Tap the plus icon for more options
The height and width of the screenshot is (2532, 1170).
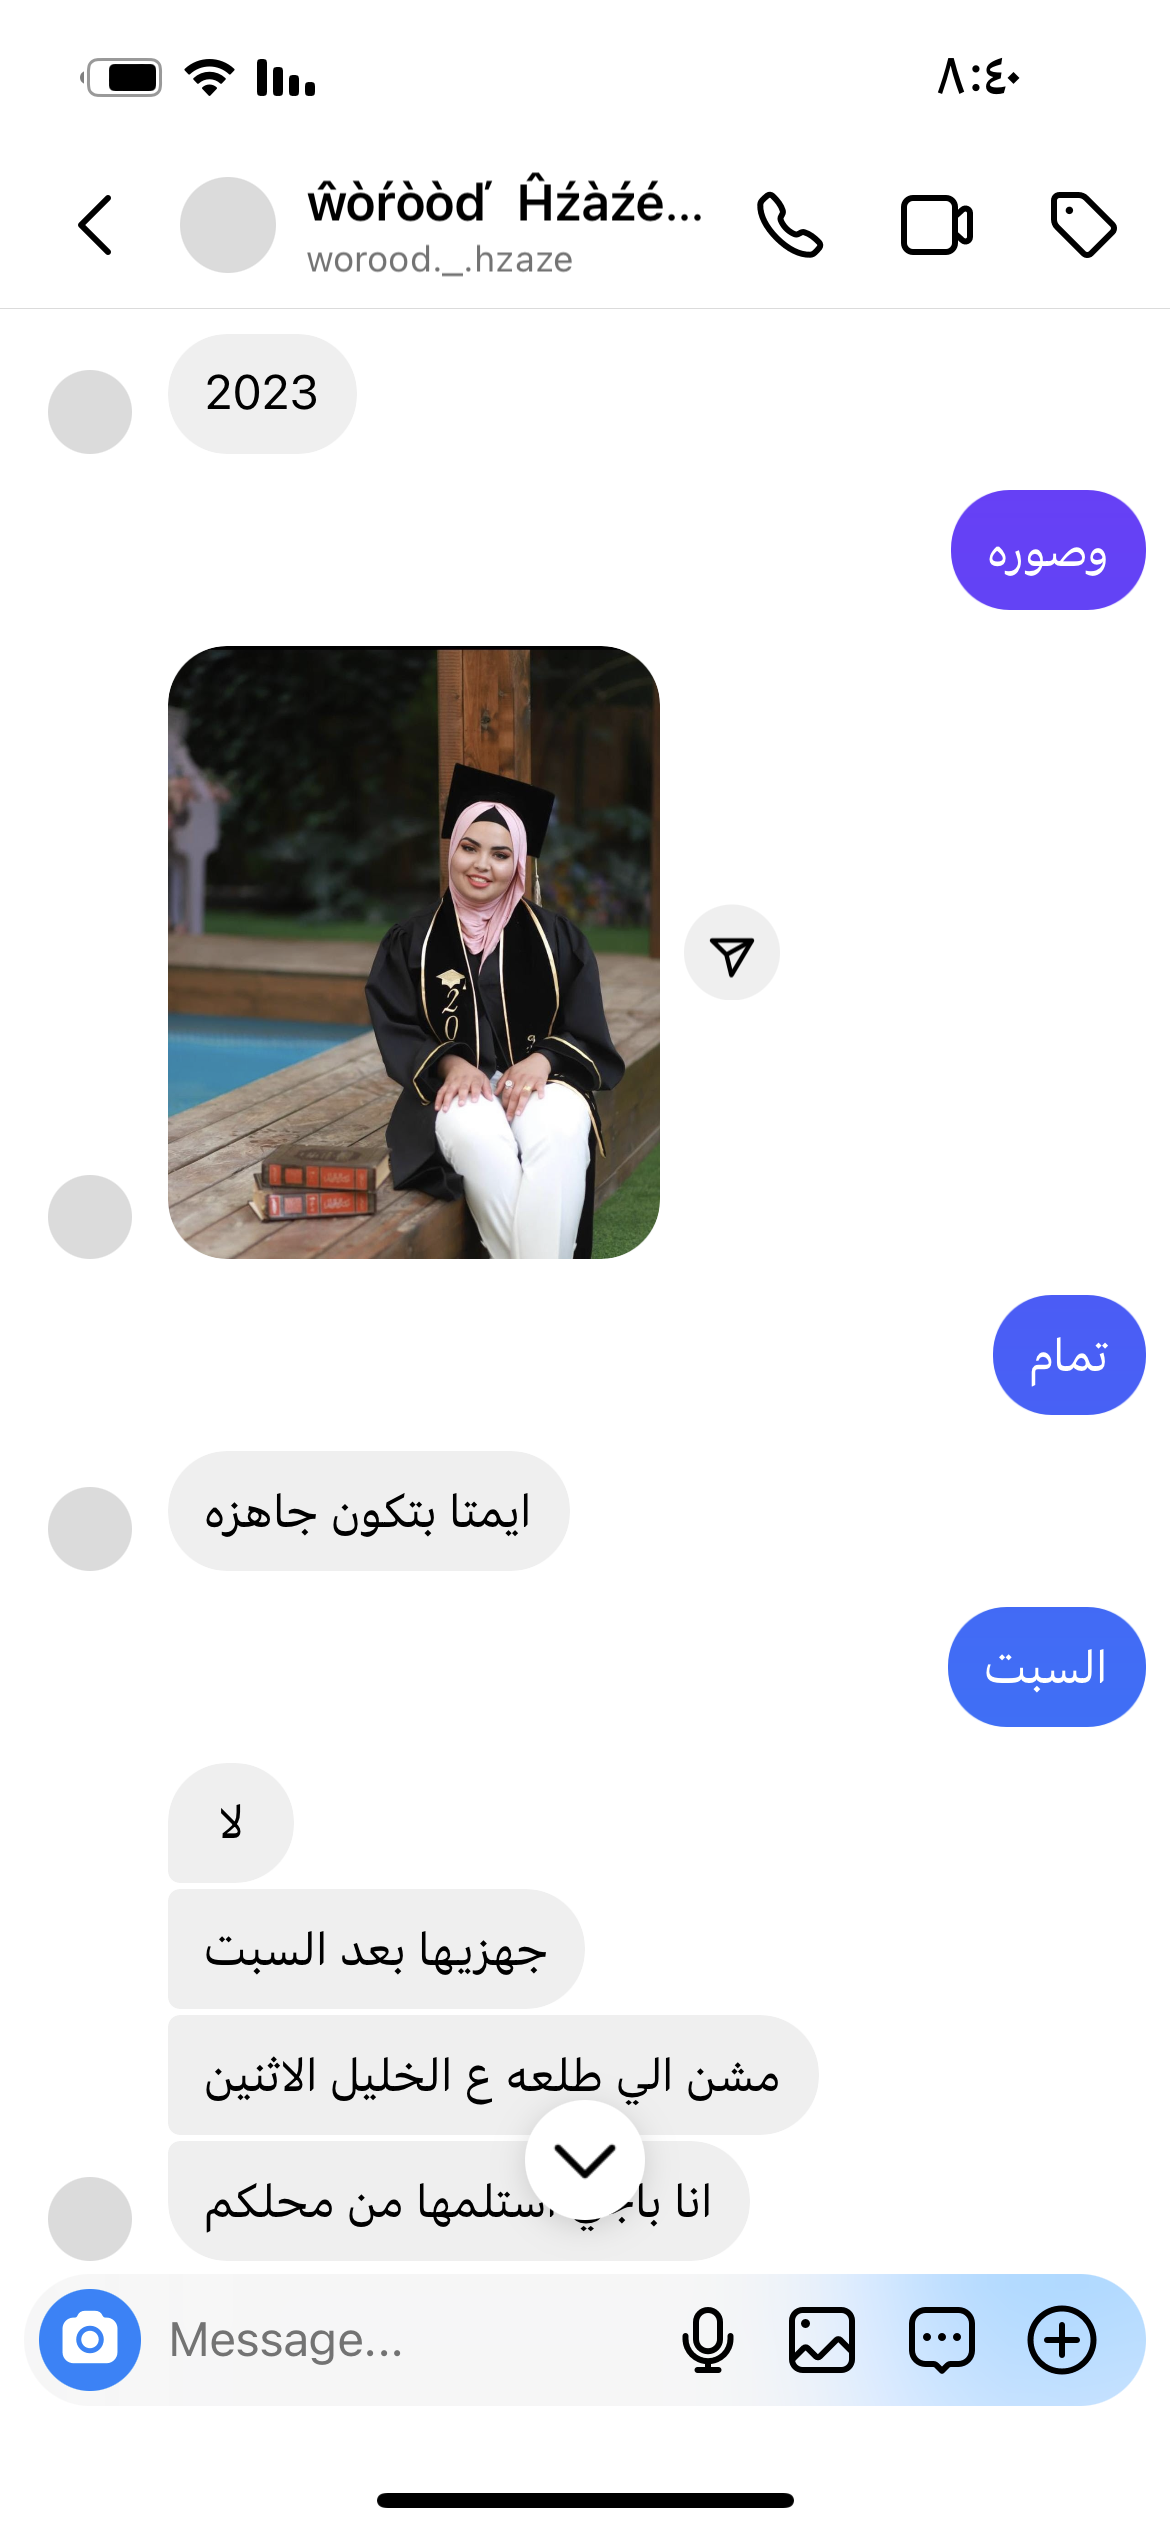tap(1062, 2340)
